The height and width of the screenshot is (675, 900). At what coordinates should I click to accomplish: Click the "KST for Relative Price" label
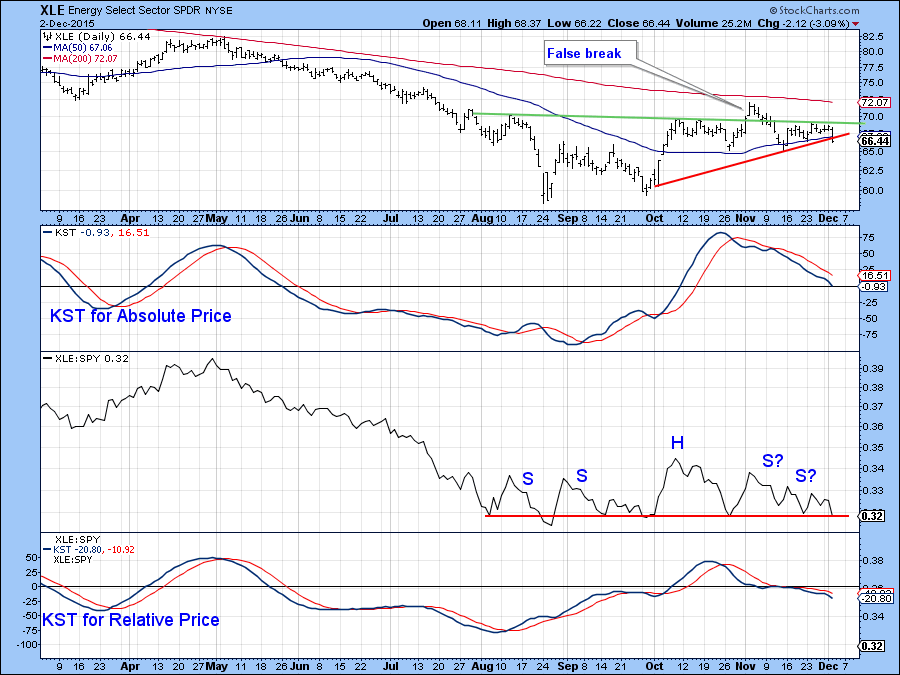(x=131, y=620)
